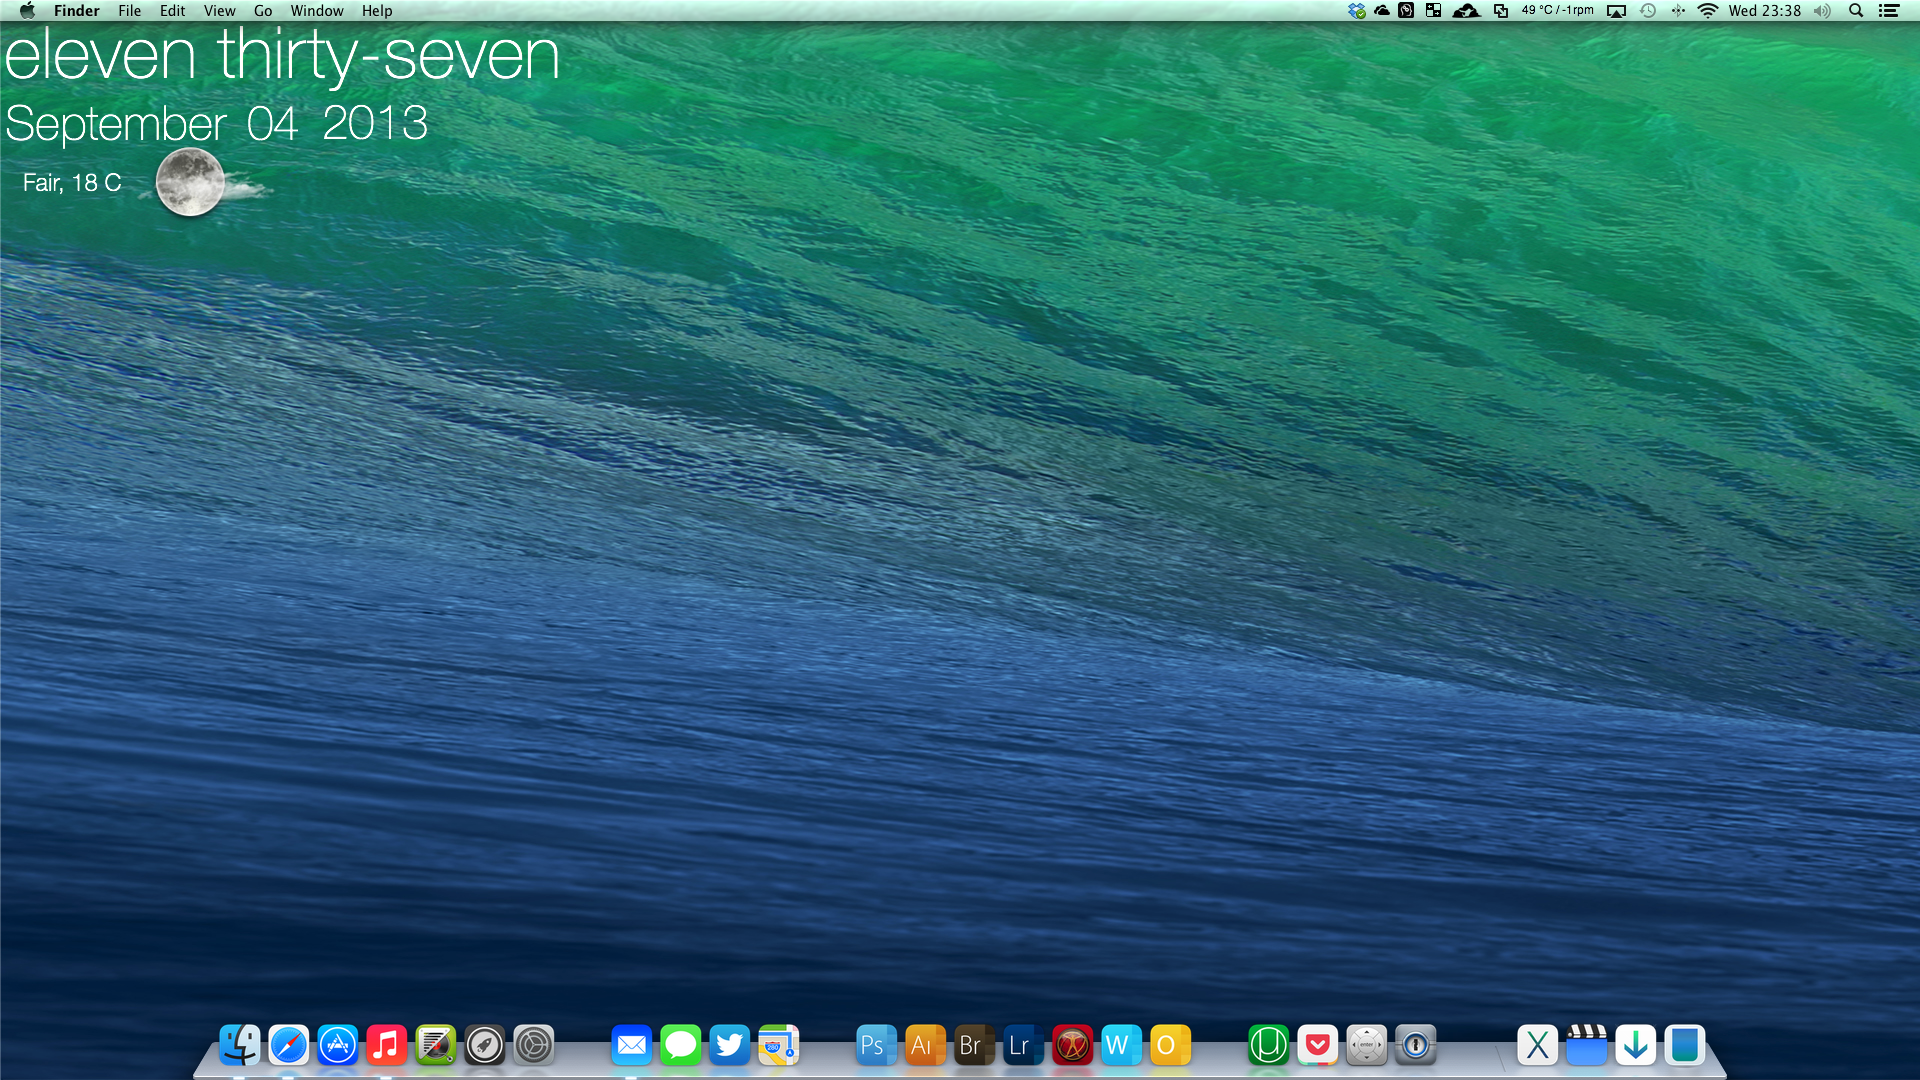Open the Downloads arrow stack in dock
1920x1080 pixels.
[1636, 1045]
